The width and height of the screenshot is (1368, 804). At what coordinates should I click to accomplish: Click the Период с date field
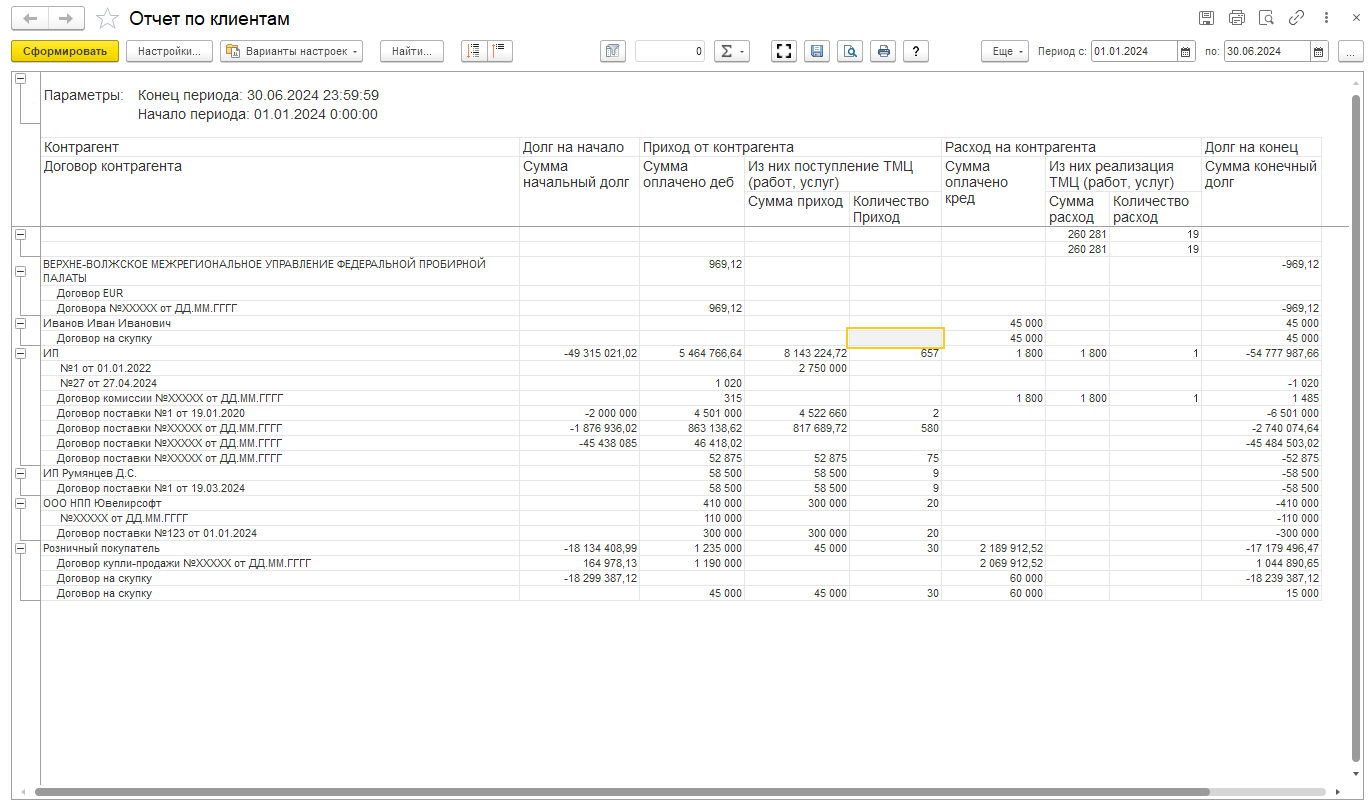coord(1133,51)
